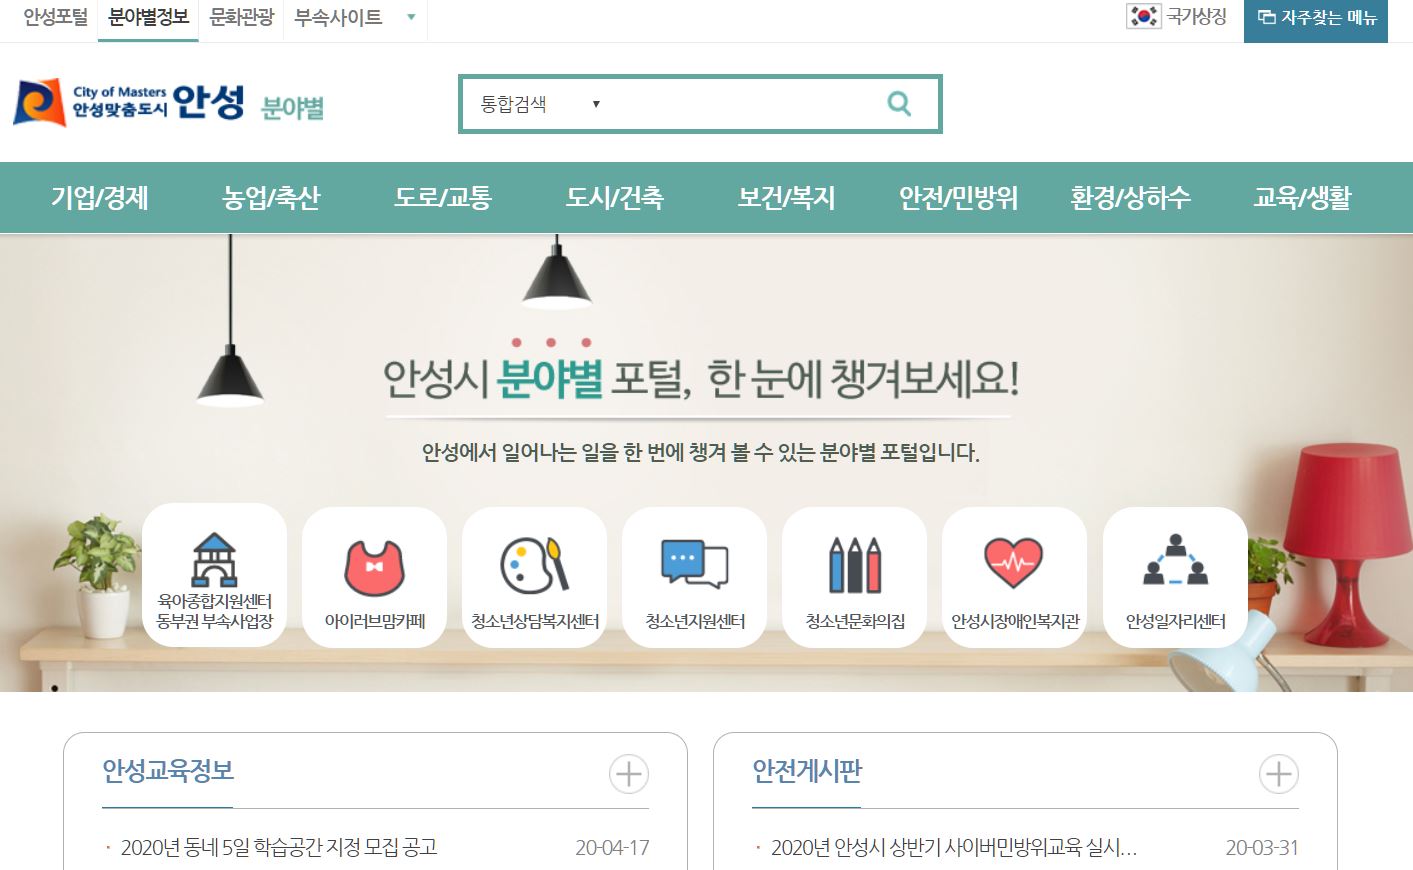Click the 국가상징 Korean flag icon
Image resolution: width=1413 pixels, height=870 pixels.
(x=1143, y=16)
